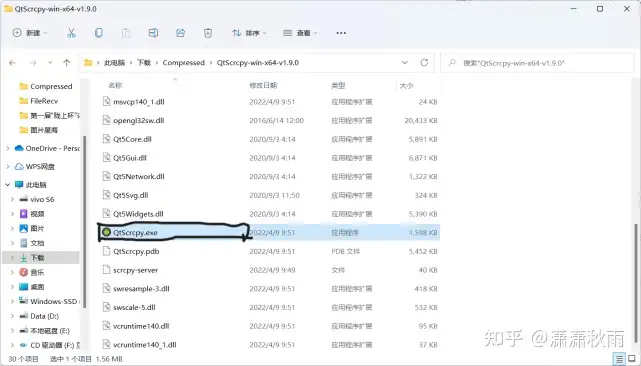Sort by 修改日期 column header
Screen dimensions: 641x366
click(263, 85)
